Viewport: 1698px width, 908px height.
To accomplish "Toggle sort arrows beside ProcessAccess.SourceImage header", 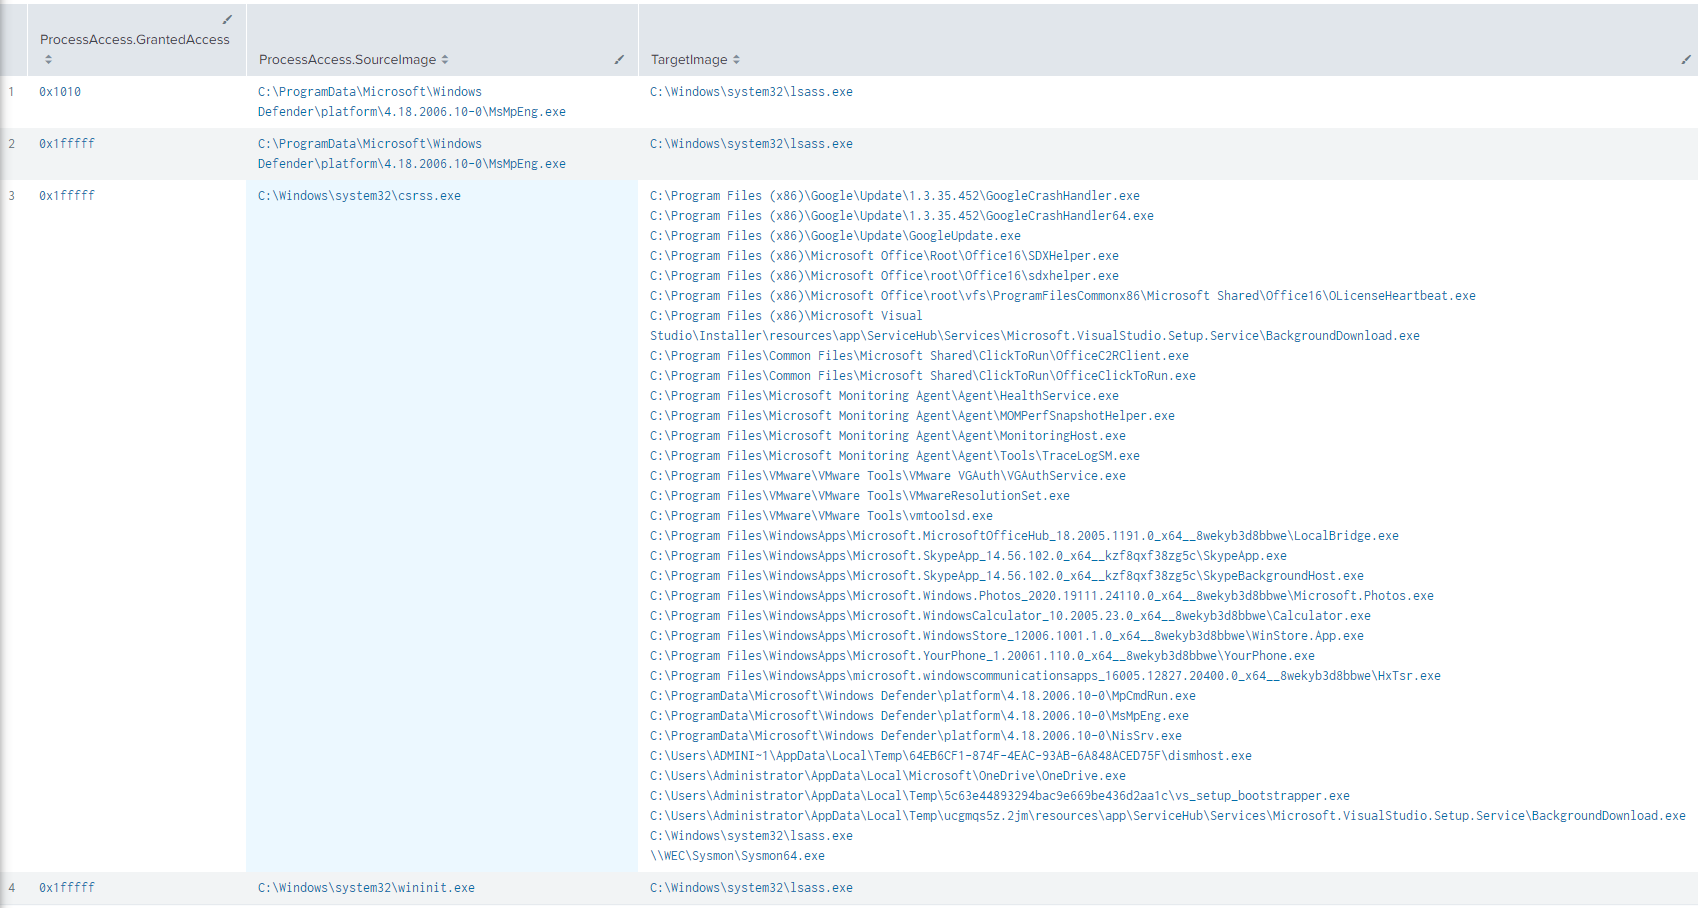I will click(445, 60).
